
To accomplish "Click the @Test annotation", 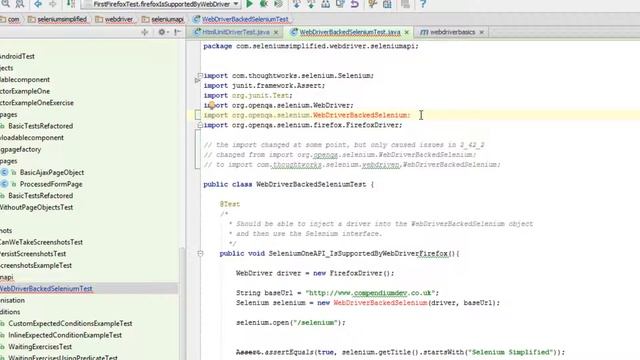I will 230,204.
